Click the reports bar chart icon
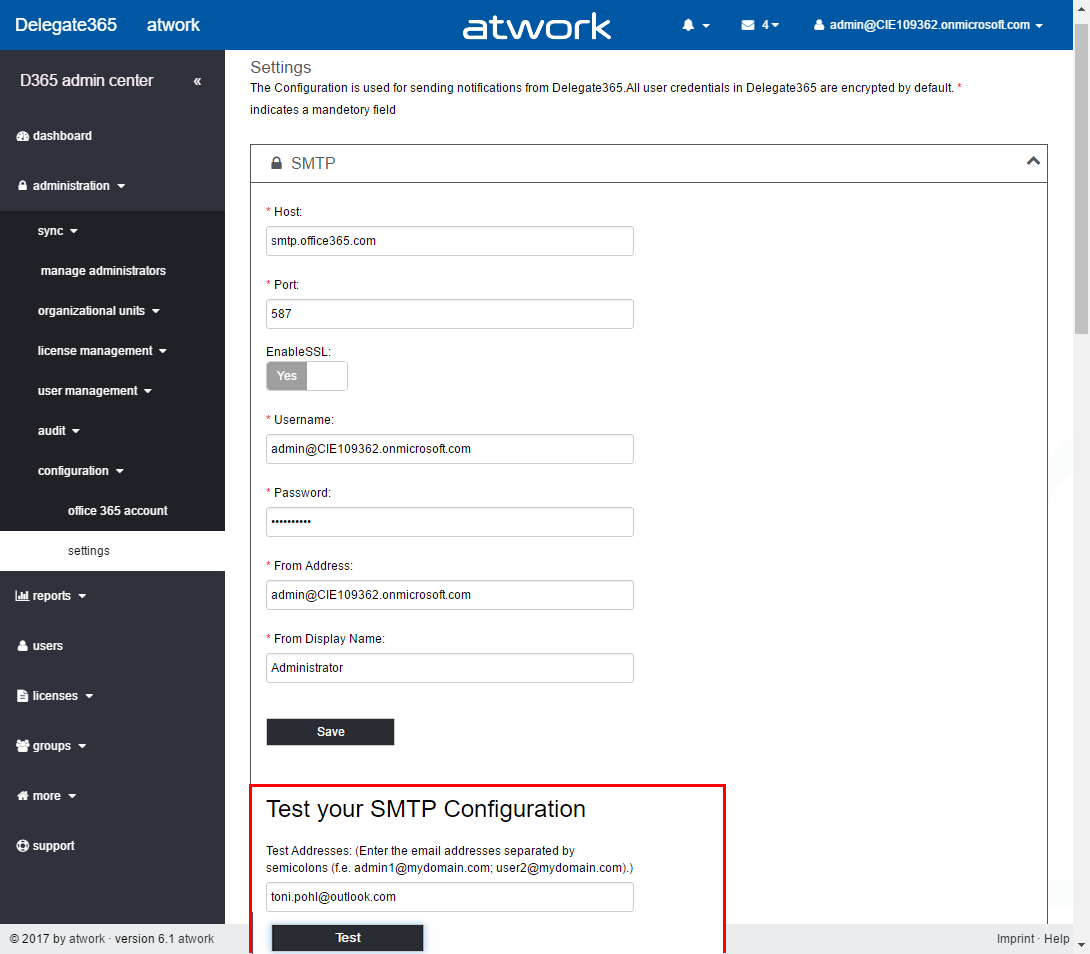The image size is (1090, 954). click(23, 596)
